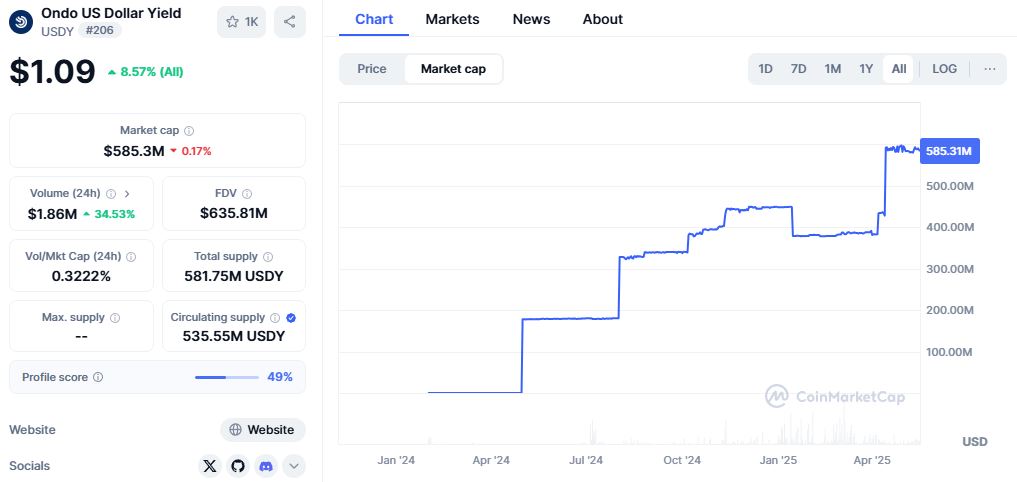Click the info icon beside Volume (24h)

[111, 193]
